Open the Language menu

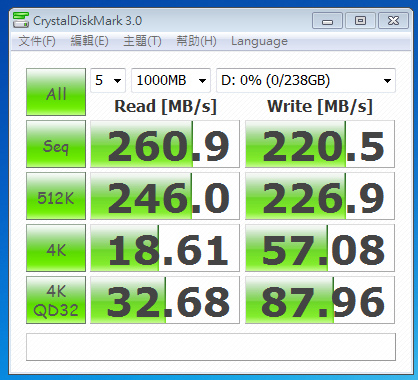(x=259, y=41)
